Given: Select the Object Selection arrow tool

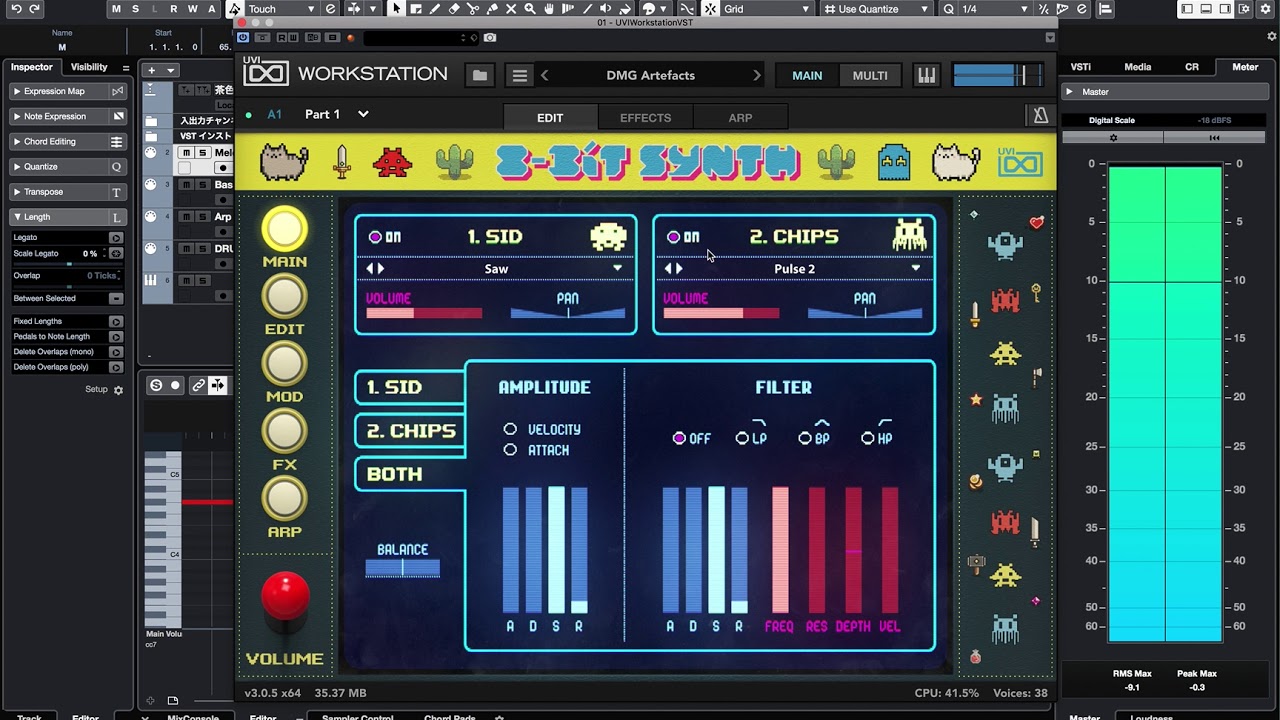Looking at the screenshot, I should (x=396, y=9).
